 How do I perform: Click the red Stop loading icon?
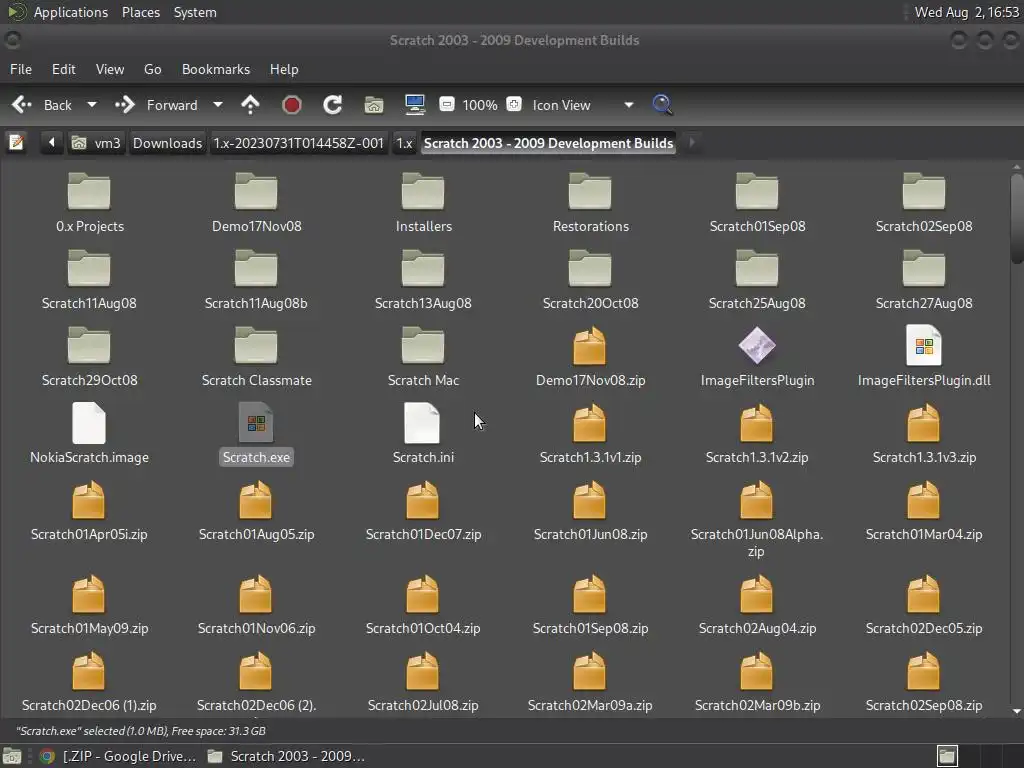tap(292, 105)
